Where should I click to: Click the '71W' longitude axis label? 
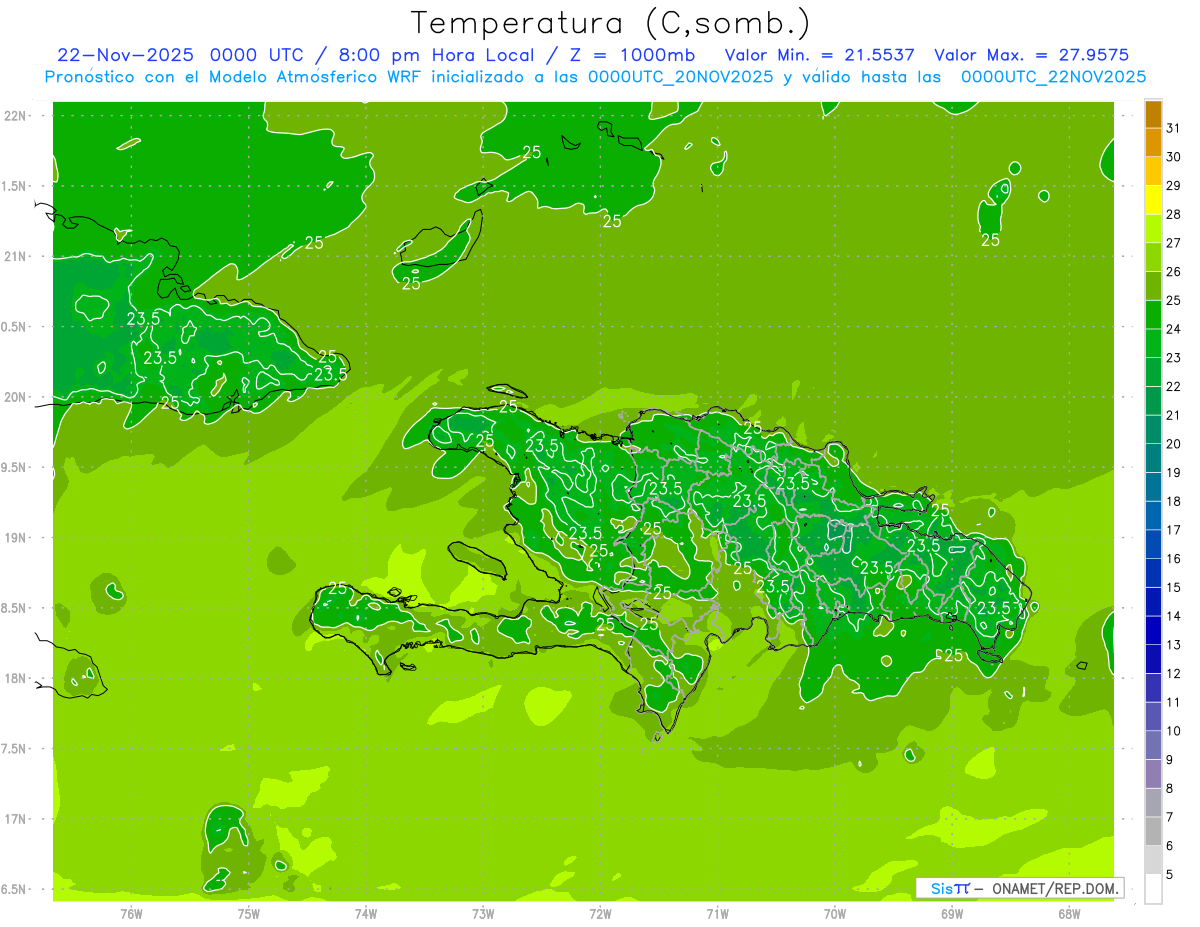point(717,914)
